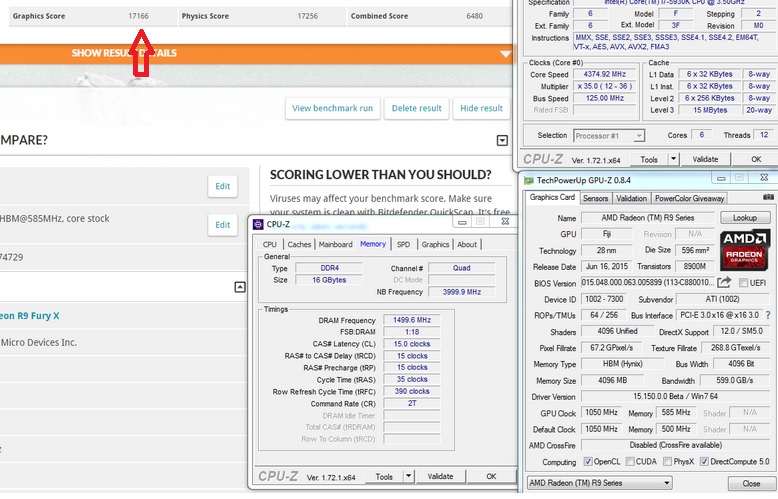Switch to the Sensors tab in GPU-Z
This screenshot has width=778, height=499.
point(595,198)
